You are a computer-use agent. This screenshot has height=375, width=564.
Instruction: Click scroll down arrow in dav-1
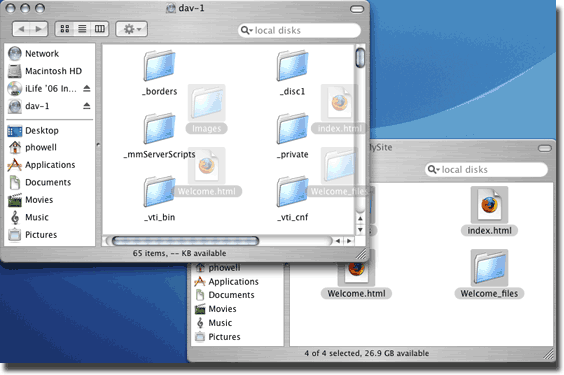pos(360,229)
